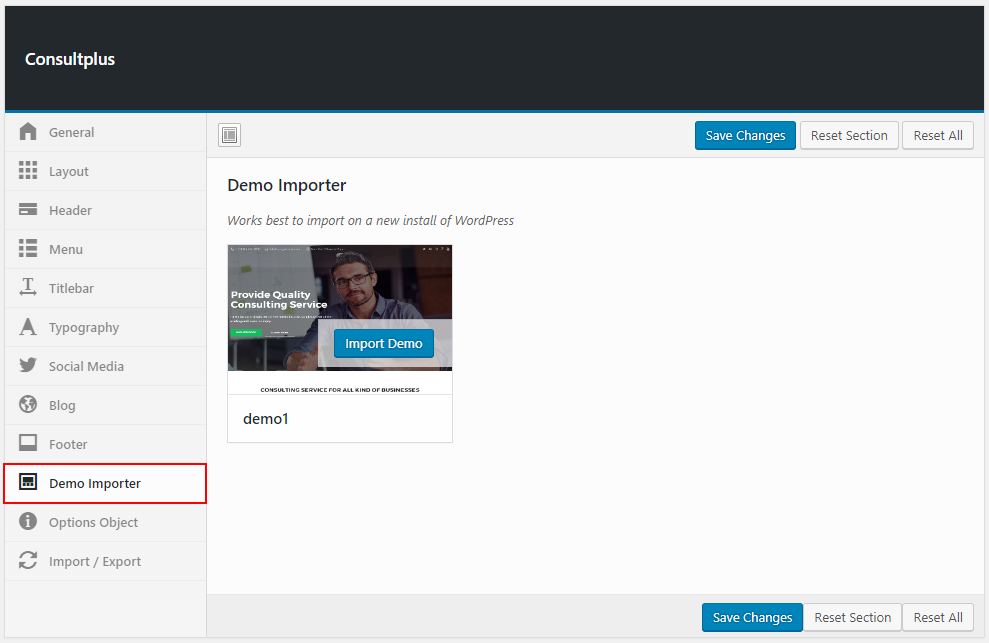Click the Header section icon
Screen dimensions: 989x643
click(28, 210)
